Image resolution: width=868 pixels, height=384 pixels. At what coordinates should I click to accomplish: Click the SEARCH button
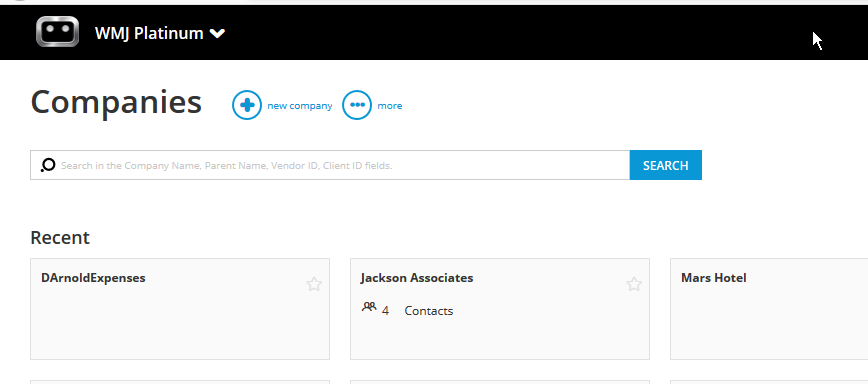pyautogui.click(x=665, y=165)
